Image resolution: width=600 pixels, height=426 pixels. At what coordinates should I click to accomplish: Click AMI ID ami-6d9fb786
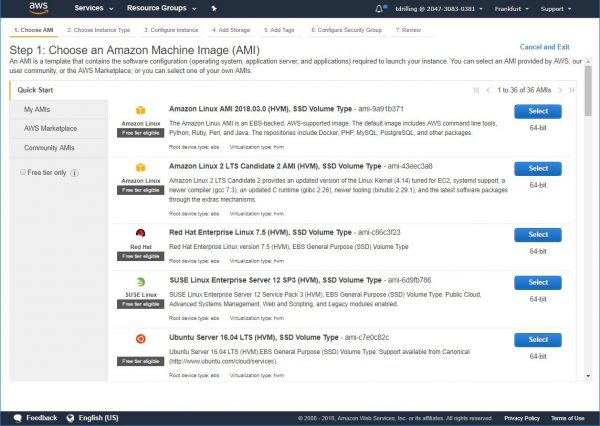(409, 281)
